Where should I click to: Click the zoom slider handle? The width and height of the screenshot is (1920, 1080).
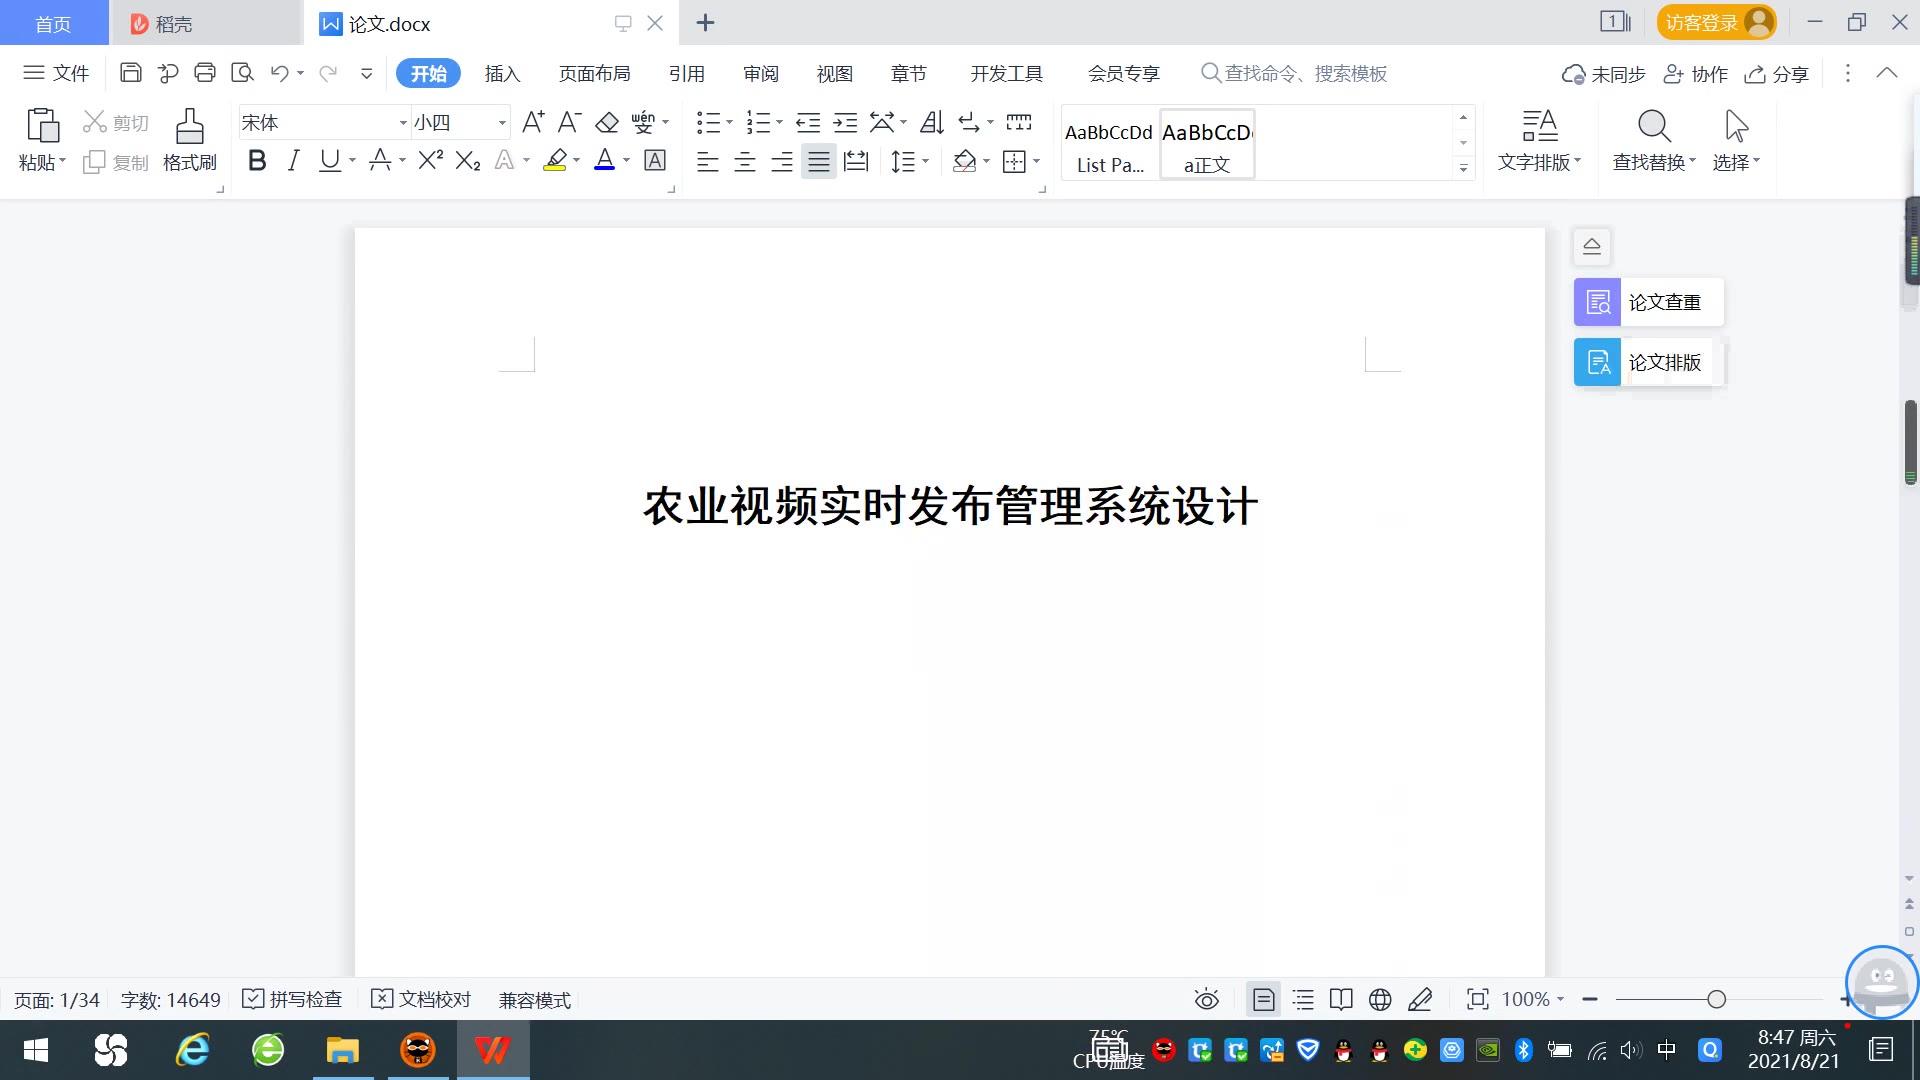coord(1717,999)
